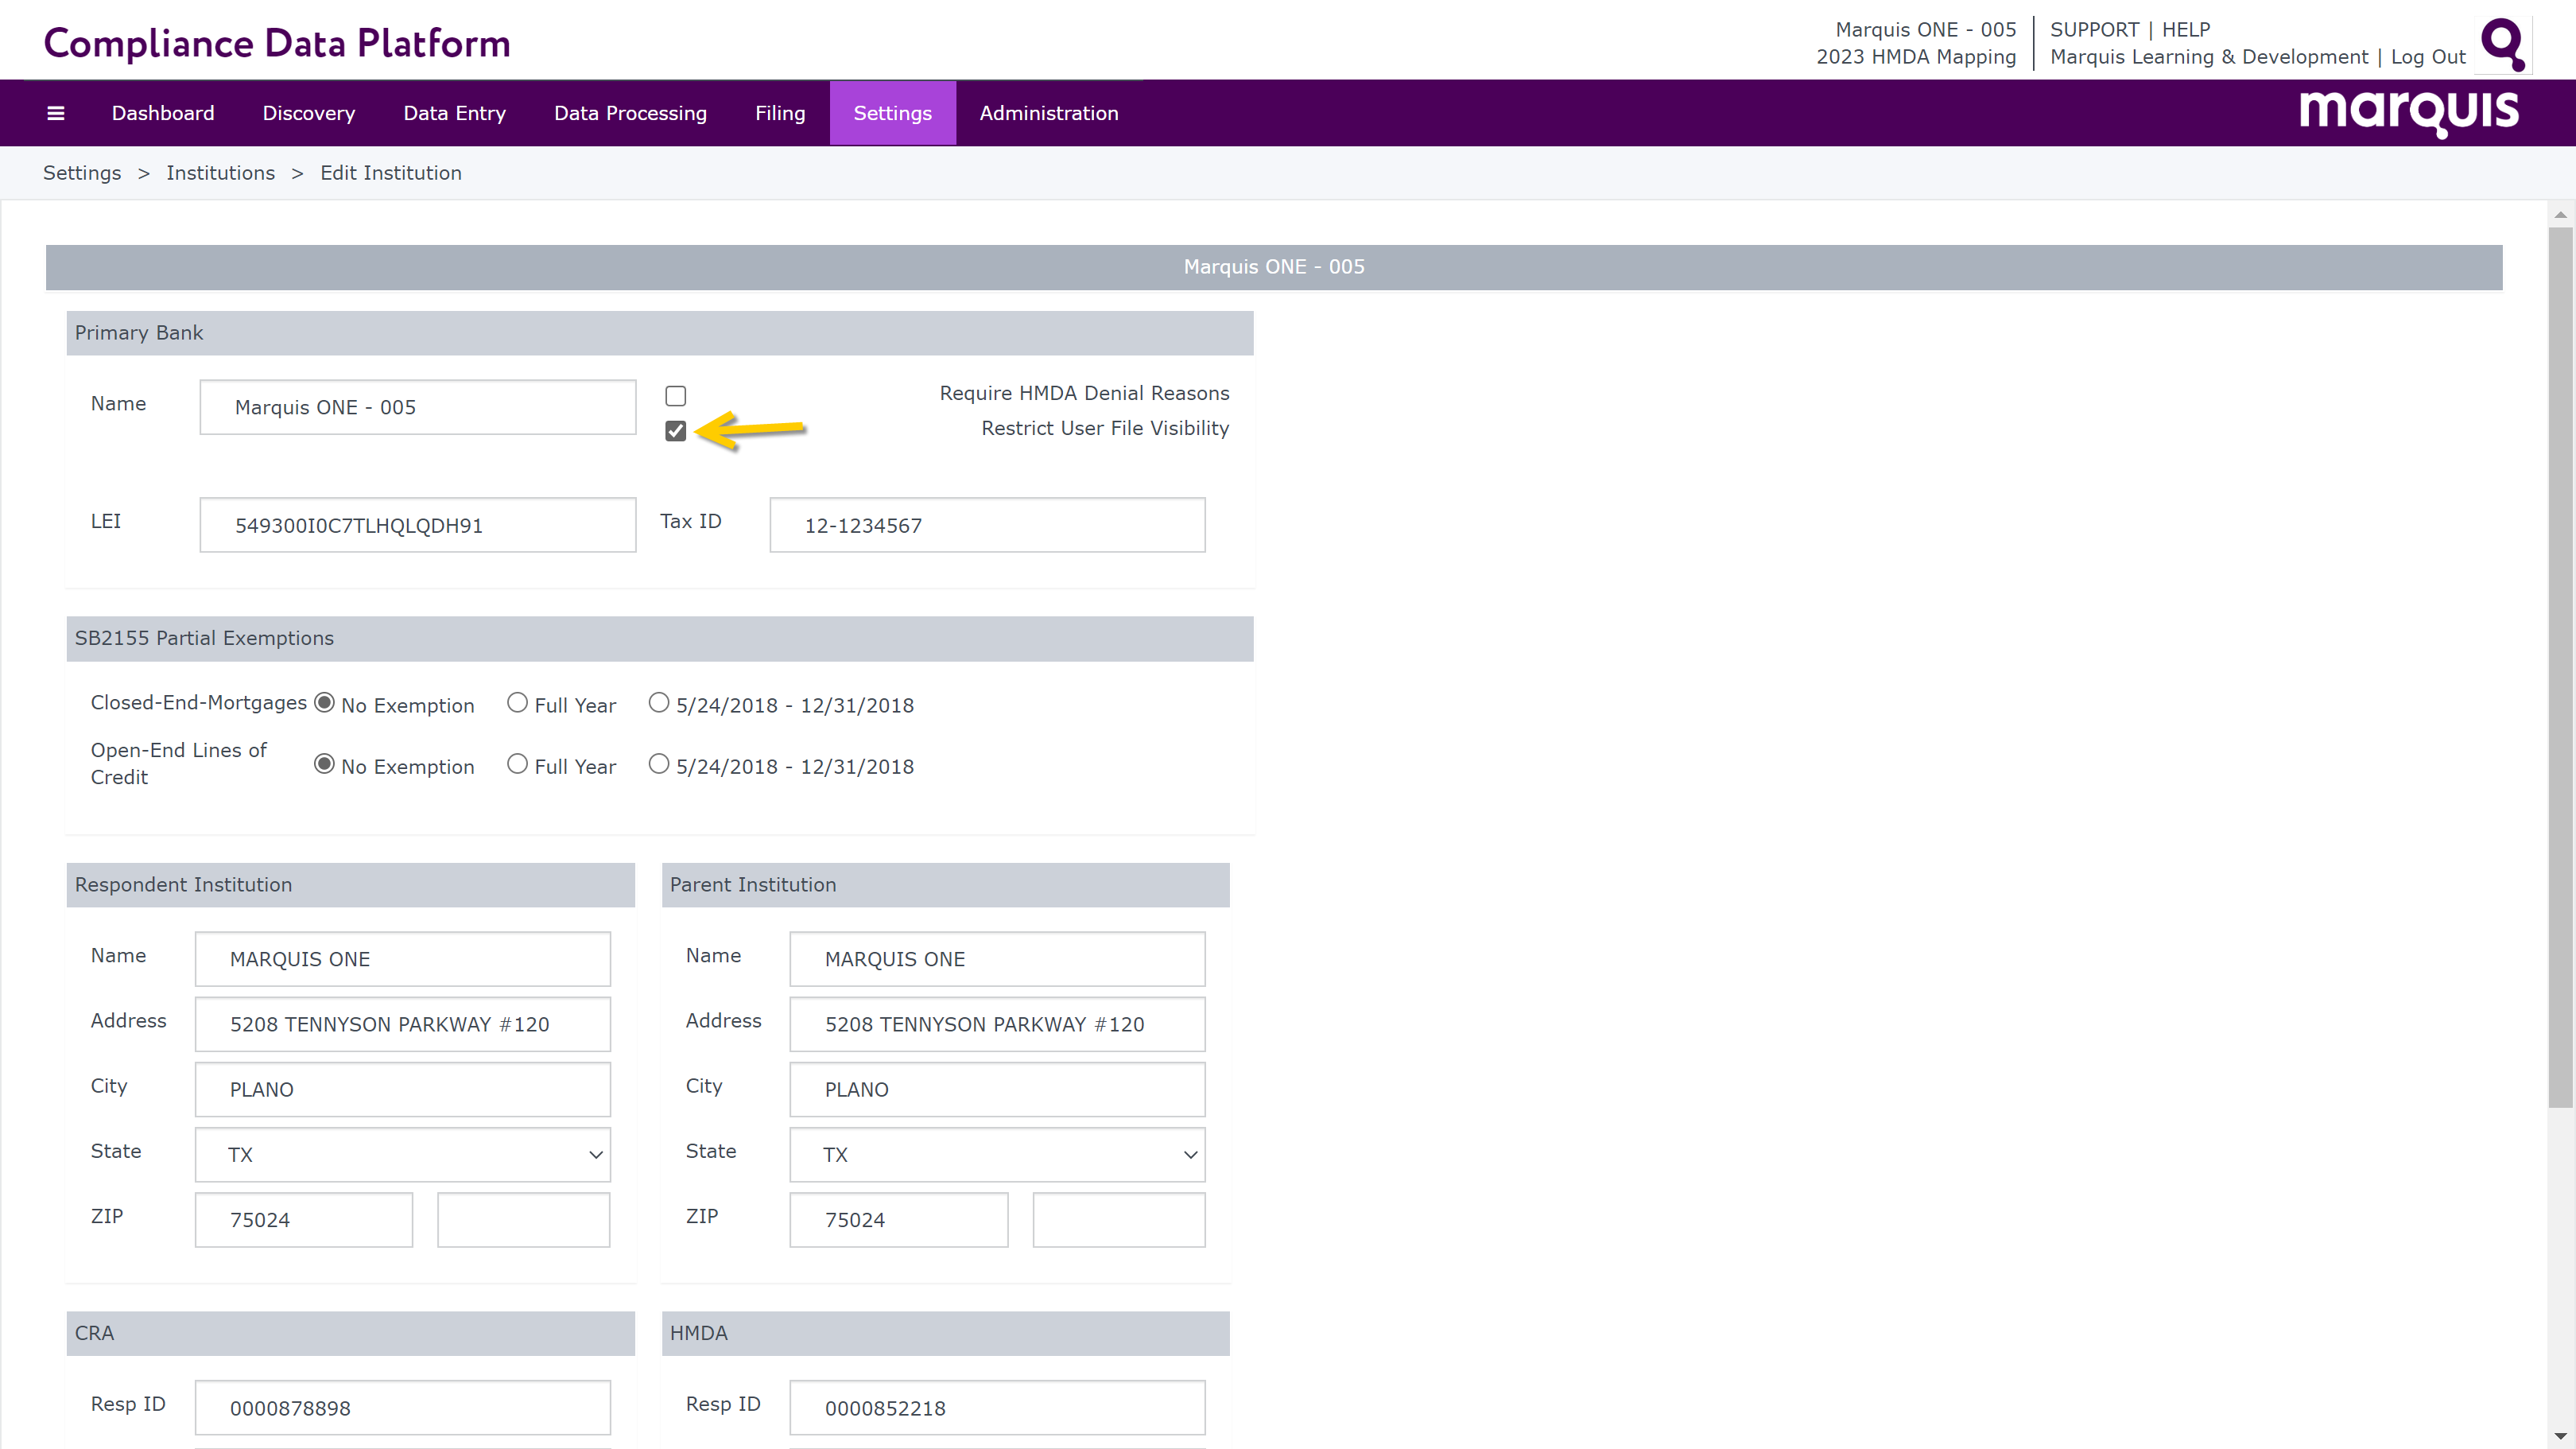Click the HMDA Resp ID field
2576x1449 pixels.
click(x=997, y=1408)
